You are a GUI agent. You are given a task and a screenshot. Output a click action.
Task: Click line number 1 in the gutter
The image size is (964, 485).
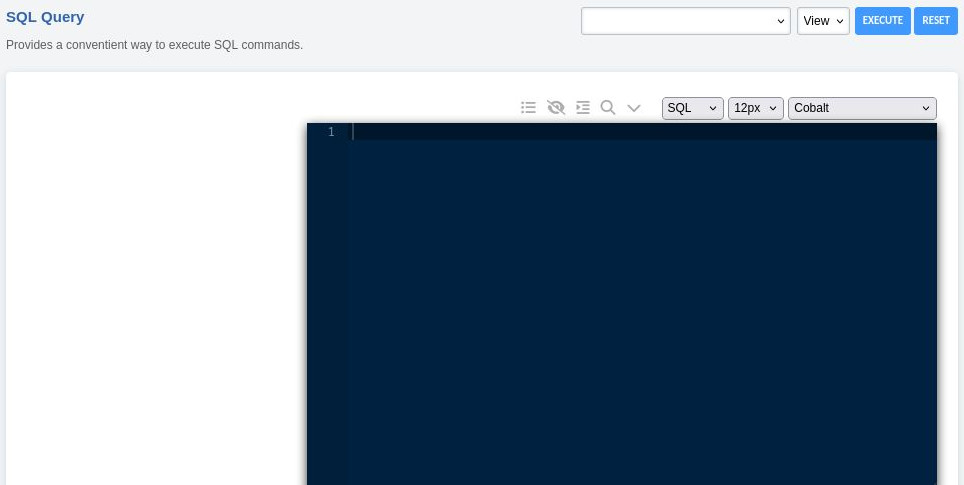pyautogui.click(x=330, y=132)
